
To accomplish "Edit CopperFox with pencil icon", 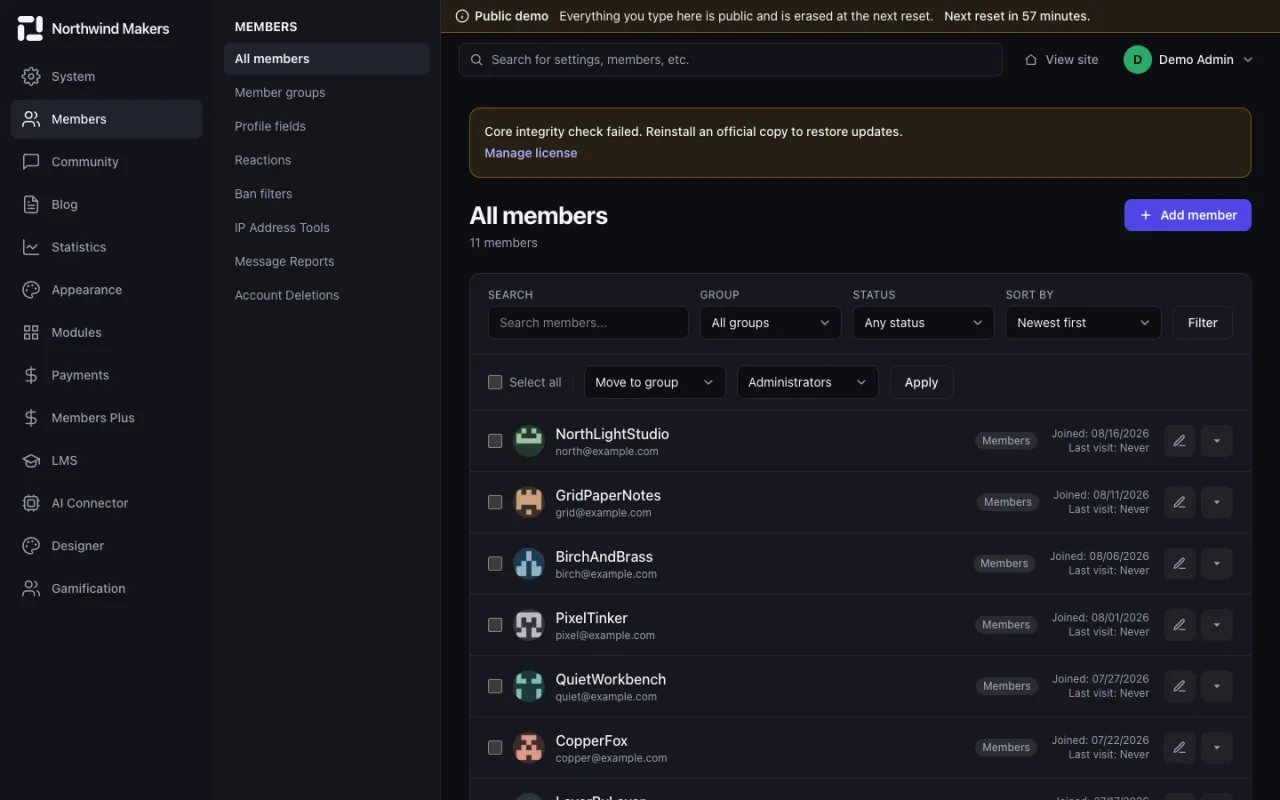I will [x=1179, y=747].
